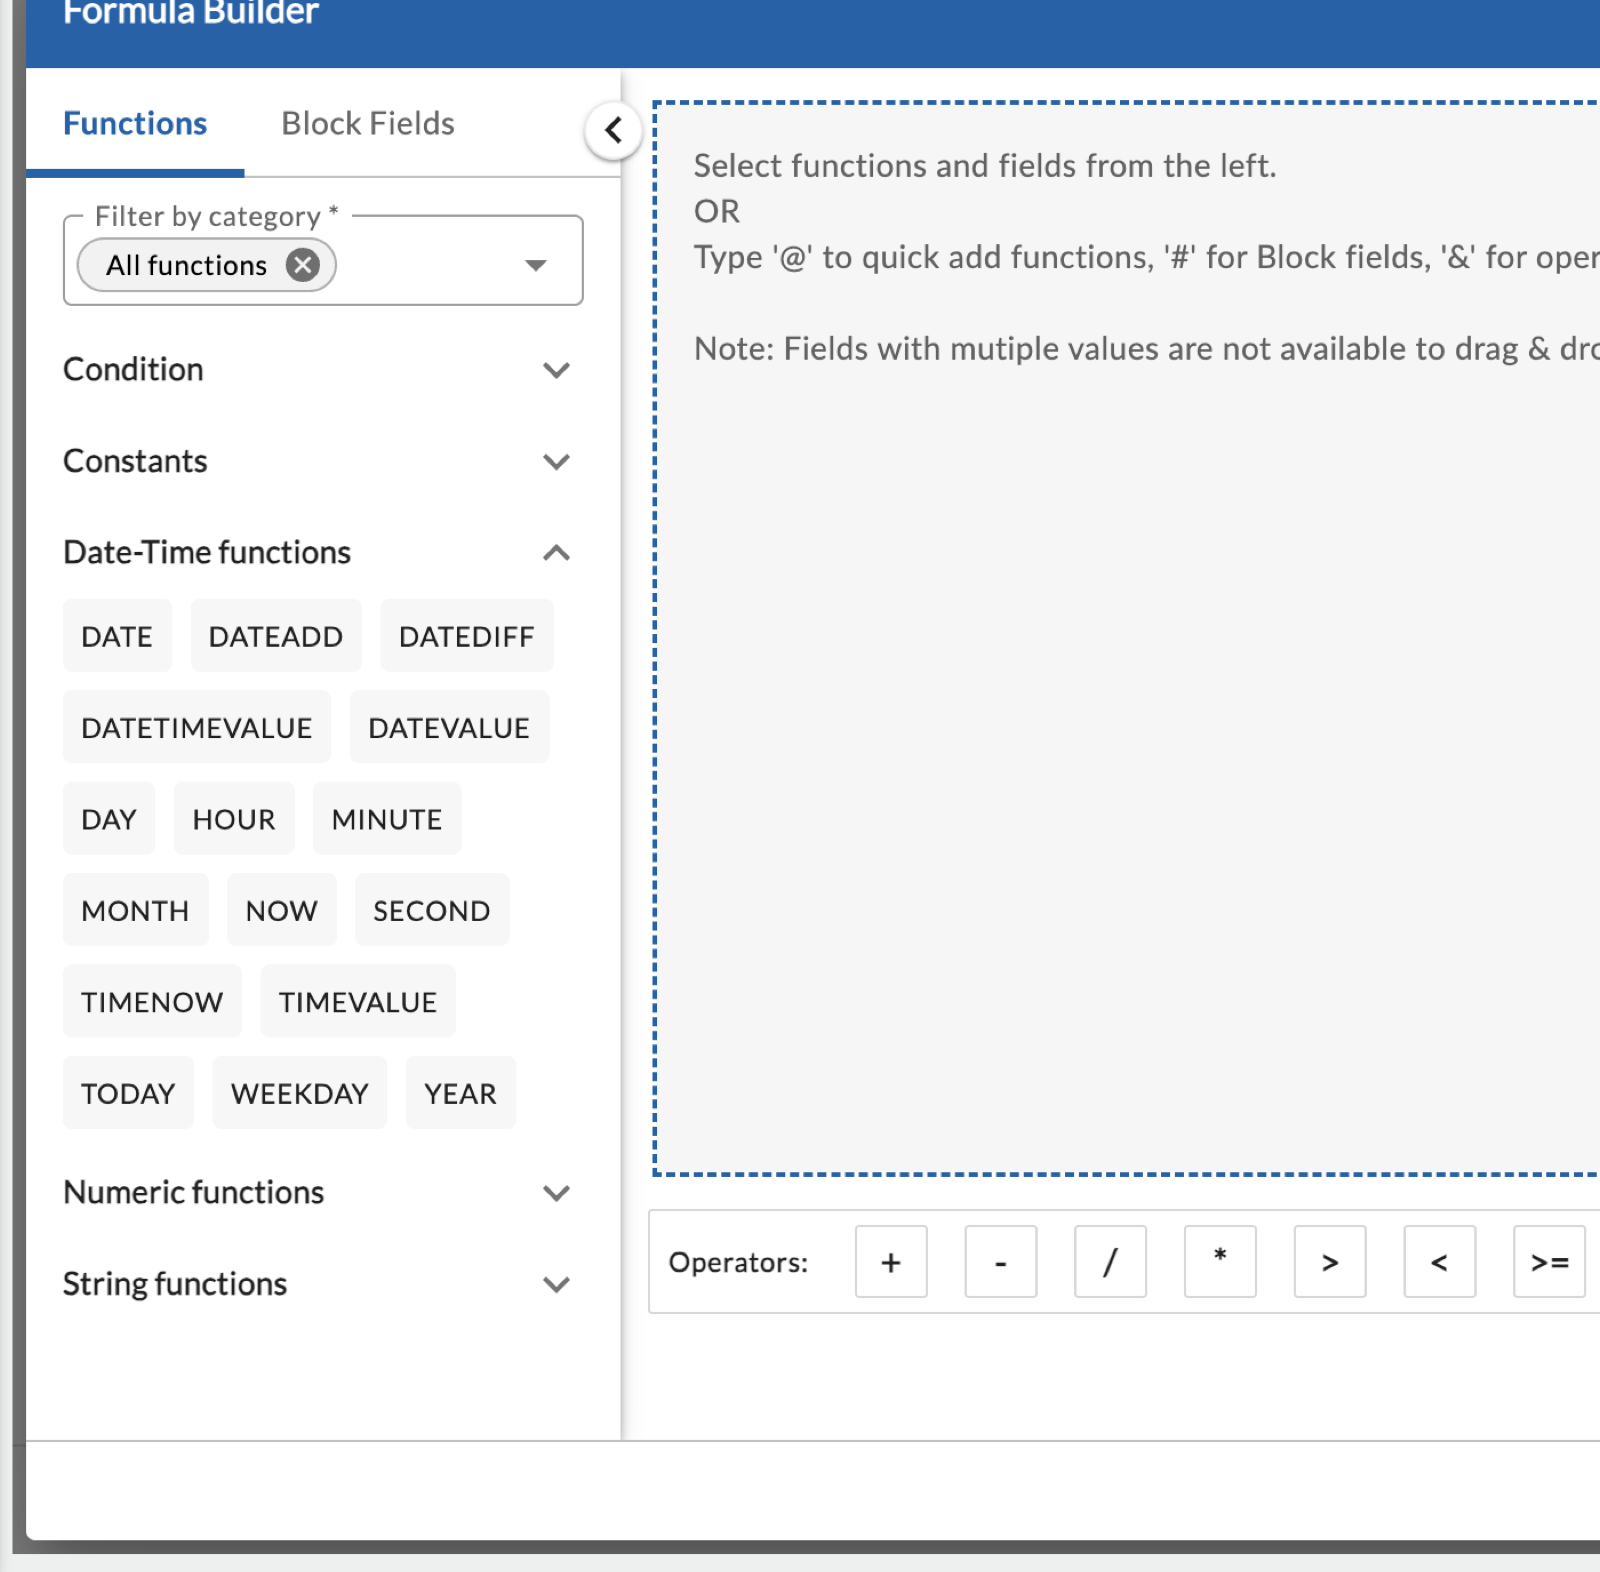Screen dimensions: 1600x1572
Task: Open the Filter by category dropdown arrow
Action: tap(536, 265)
